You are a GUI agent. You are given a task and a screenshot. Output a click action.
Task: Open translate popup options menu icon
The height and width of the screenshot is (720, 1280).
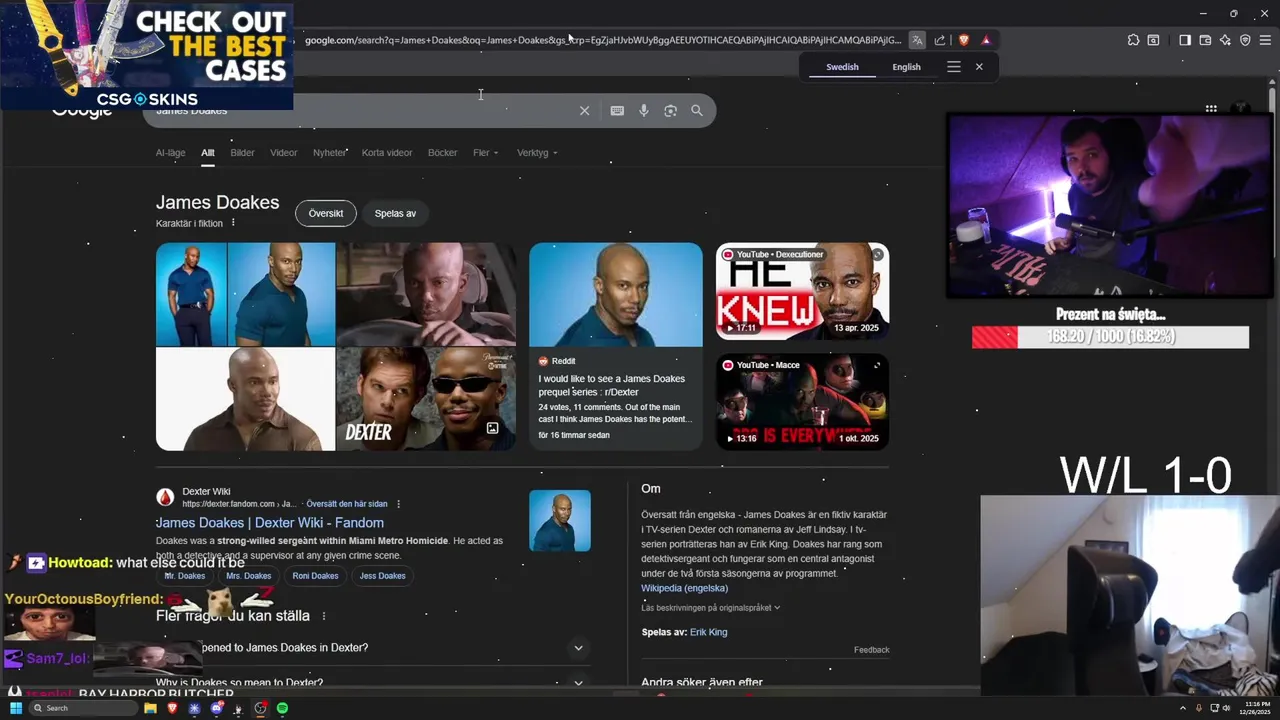coord(954,67)
